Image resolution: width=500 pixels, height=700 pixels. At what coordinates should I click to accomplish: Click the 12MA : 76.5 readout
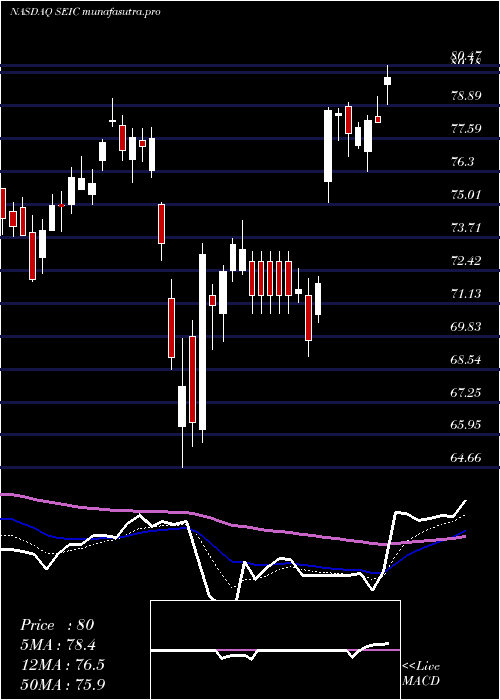[x=62, y=665]
